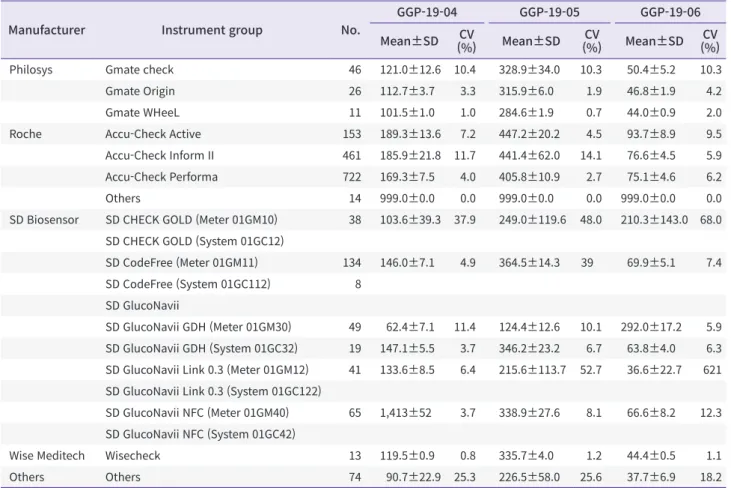Click the No. column header

pyautogui.click(x=350, y=30)
